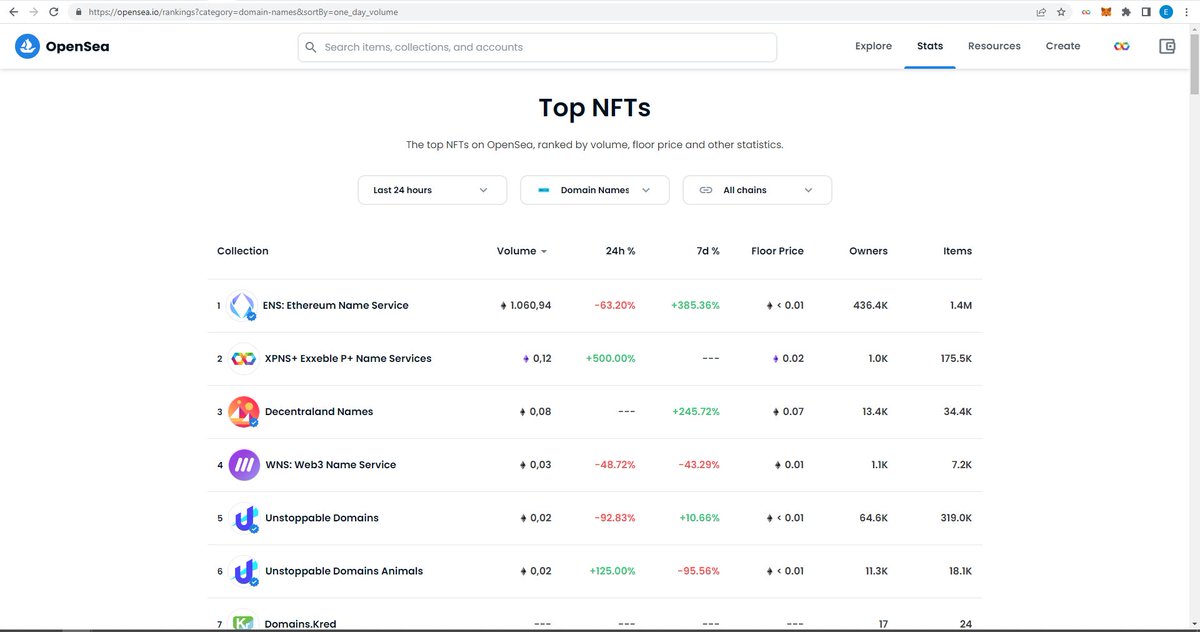This screenshot has height=632, width=1200.
Task: Click the +500.00% value in XPNS+ row
Action: pos(611,358)
